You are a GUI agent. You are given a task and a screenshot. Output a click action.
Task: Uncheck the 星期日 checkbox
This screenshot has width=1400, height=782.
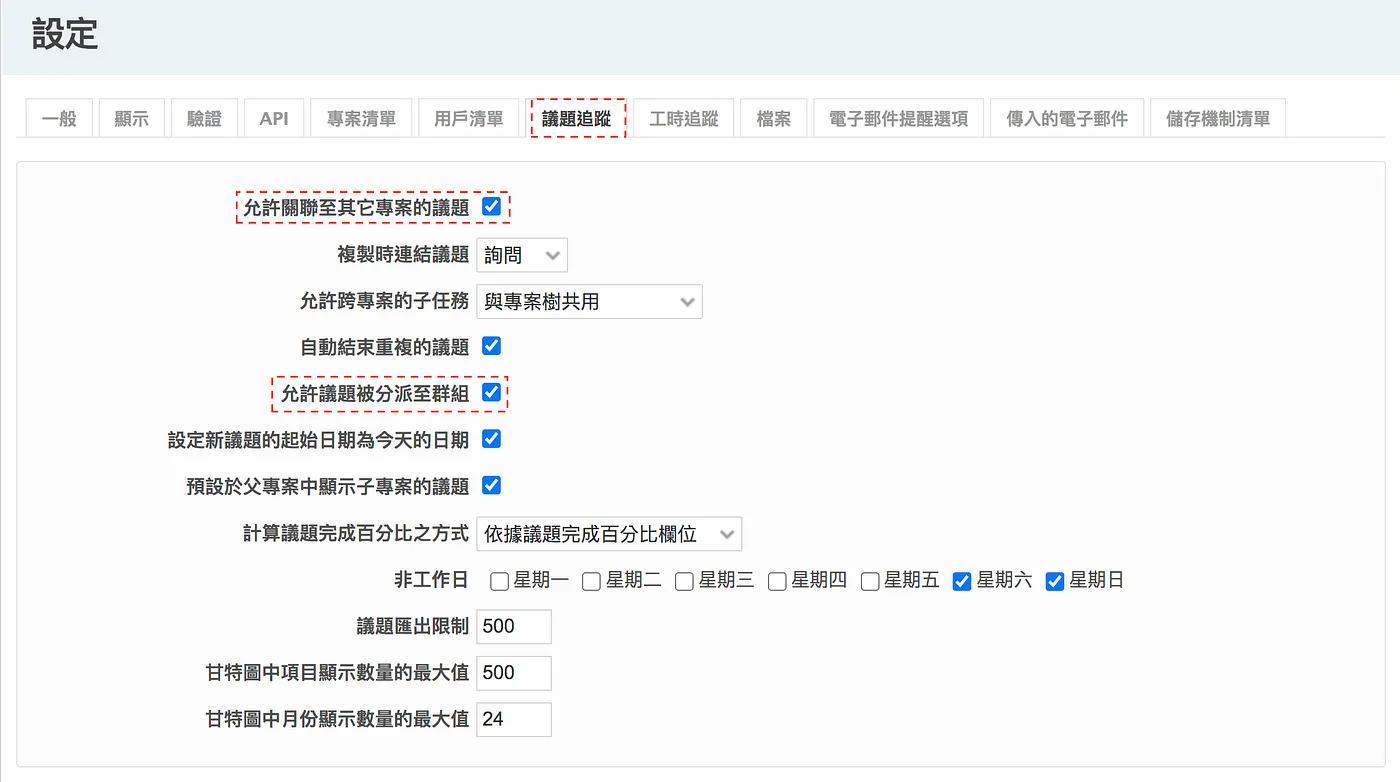(x=1055, y=581)
